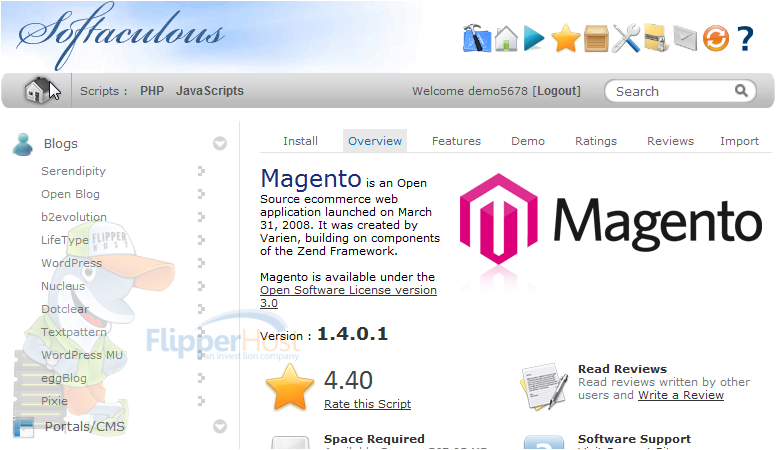
Task: Click Rate this Script link
Action: pos(368,404)
